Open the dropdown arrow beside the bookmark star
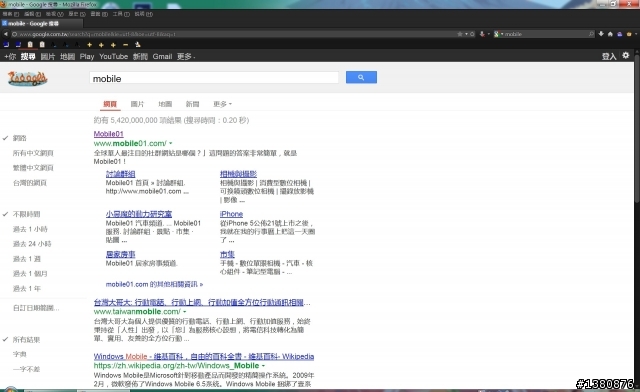This screenshot has height=392, width=640. [x=466, y=34]
